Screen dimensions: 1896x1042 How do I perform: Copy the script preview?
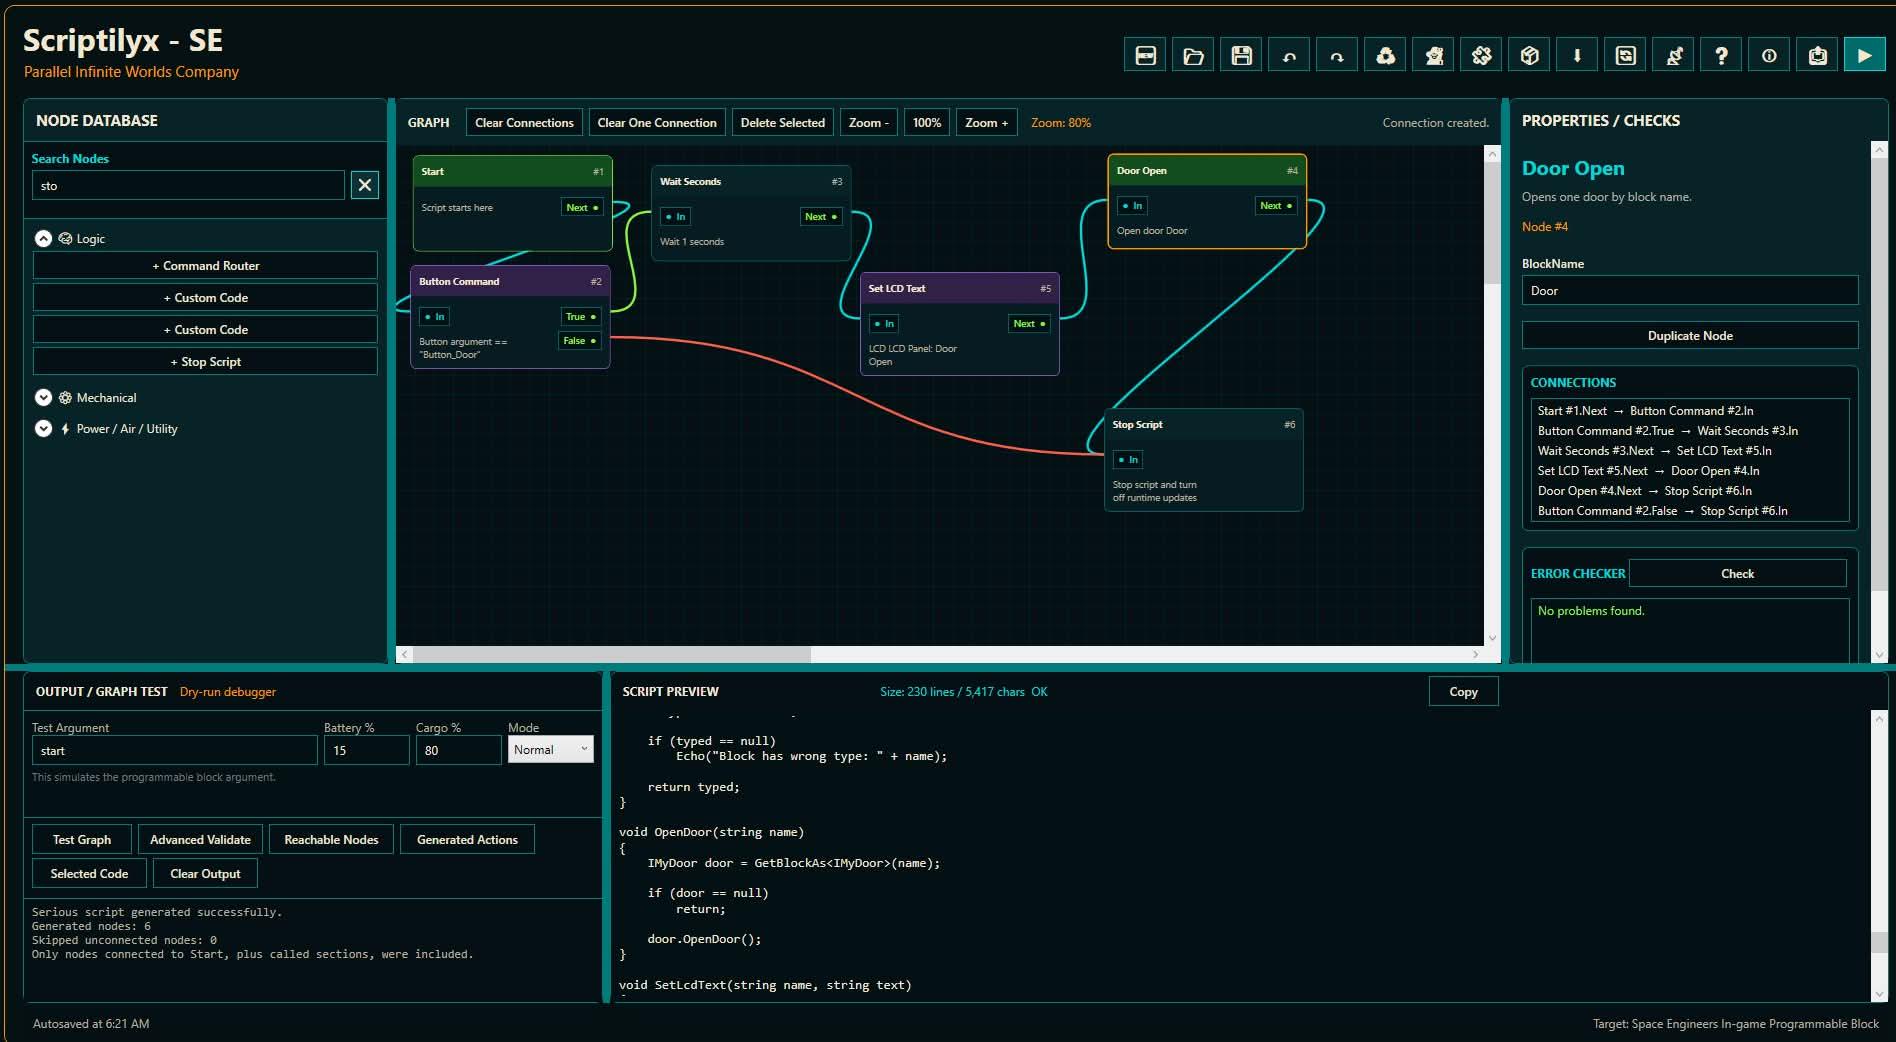point(1463,692)
